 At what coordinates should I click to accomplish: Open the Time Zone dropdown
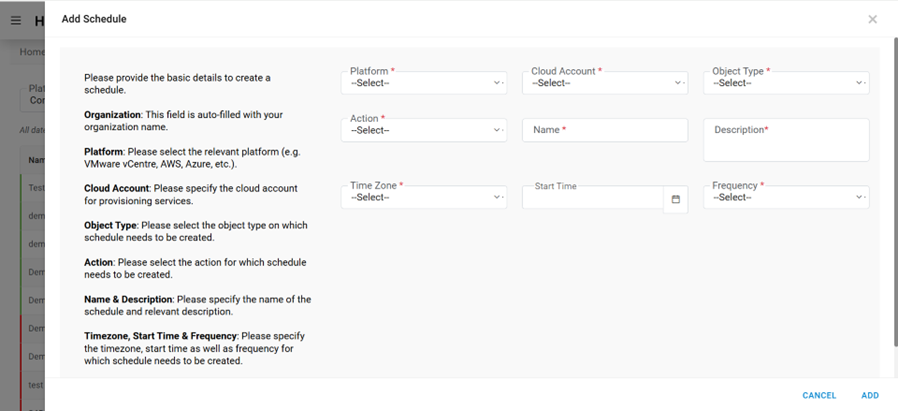click(423, 197)
